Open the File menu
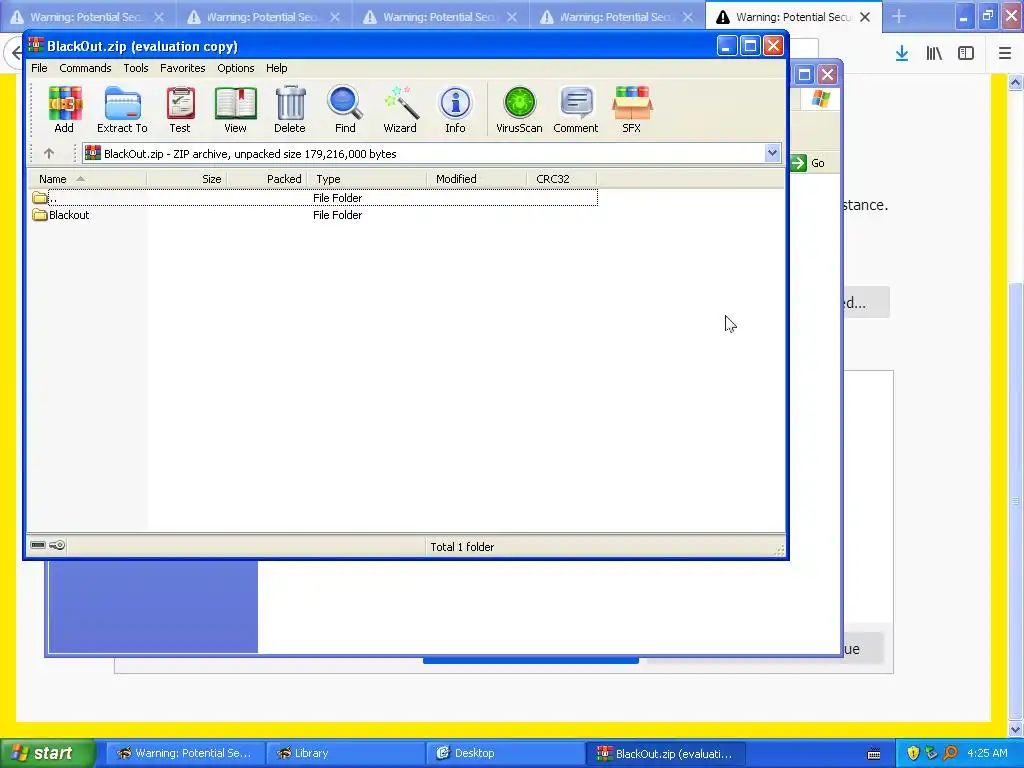This screenshot has height=768, width=1024. pos(39,68)
